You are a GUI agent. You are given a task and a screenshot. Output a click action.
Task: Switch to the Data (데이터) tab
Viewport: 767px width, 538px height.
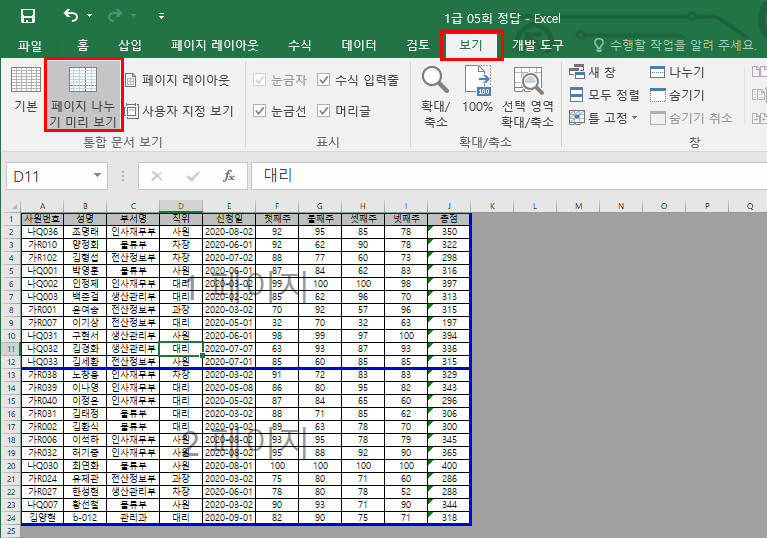tap(359, 45)
